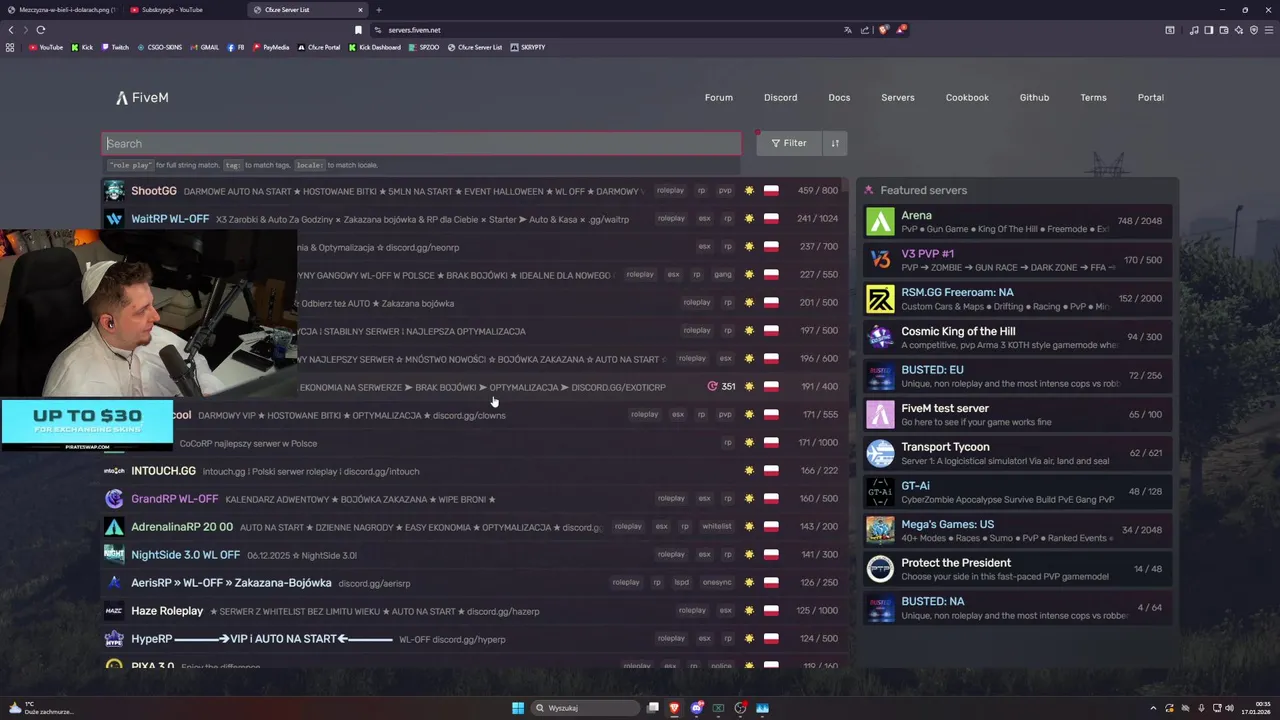The height and width of the screenshot is (720, 1280).
Task: Open the Portal link in the header
Action: [1151, 98]
